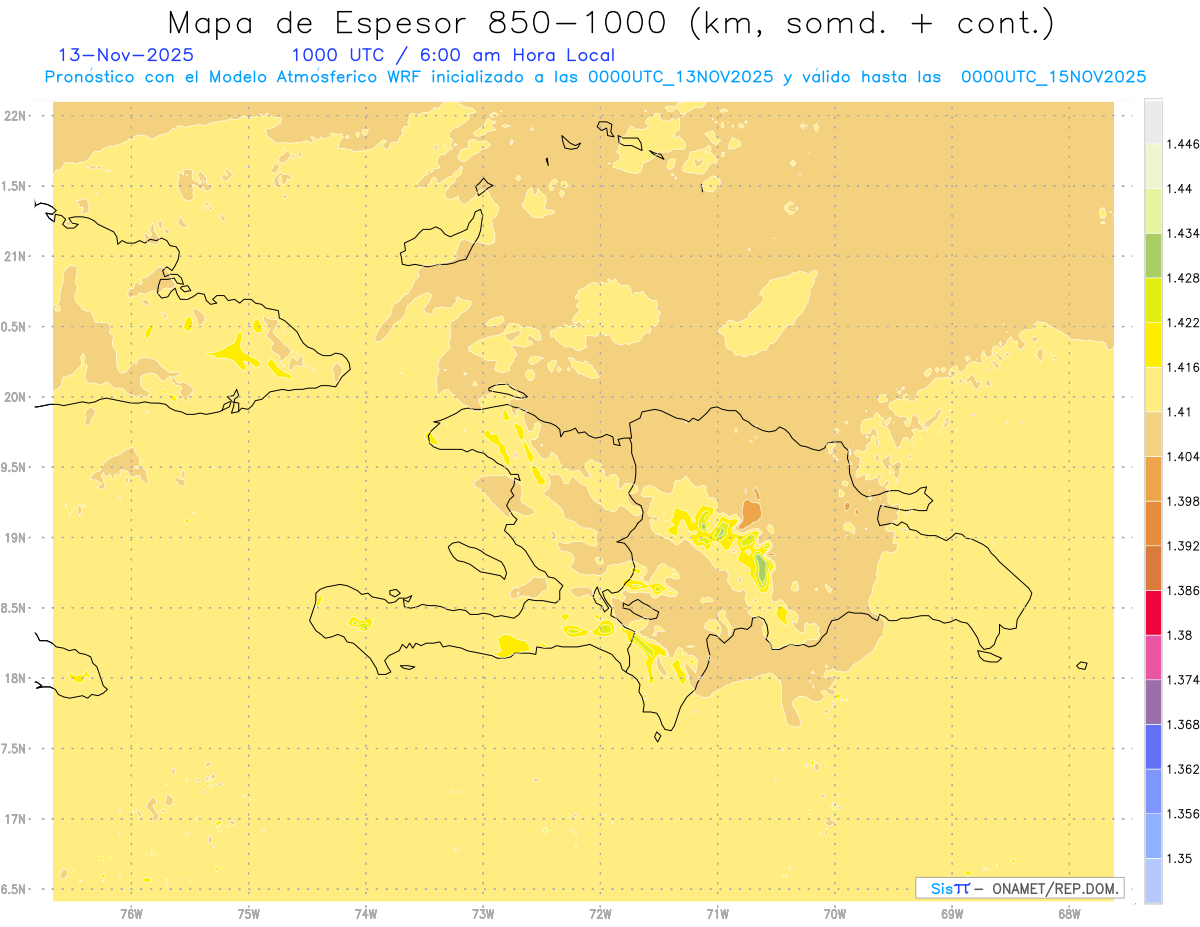Click the legend value '1.422'

[1183, 323]
